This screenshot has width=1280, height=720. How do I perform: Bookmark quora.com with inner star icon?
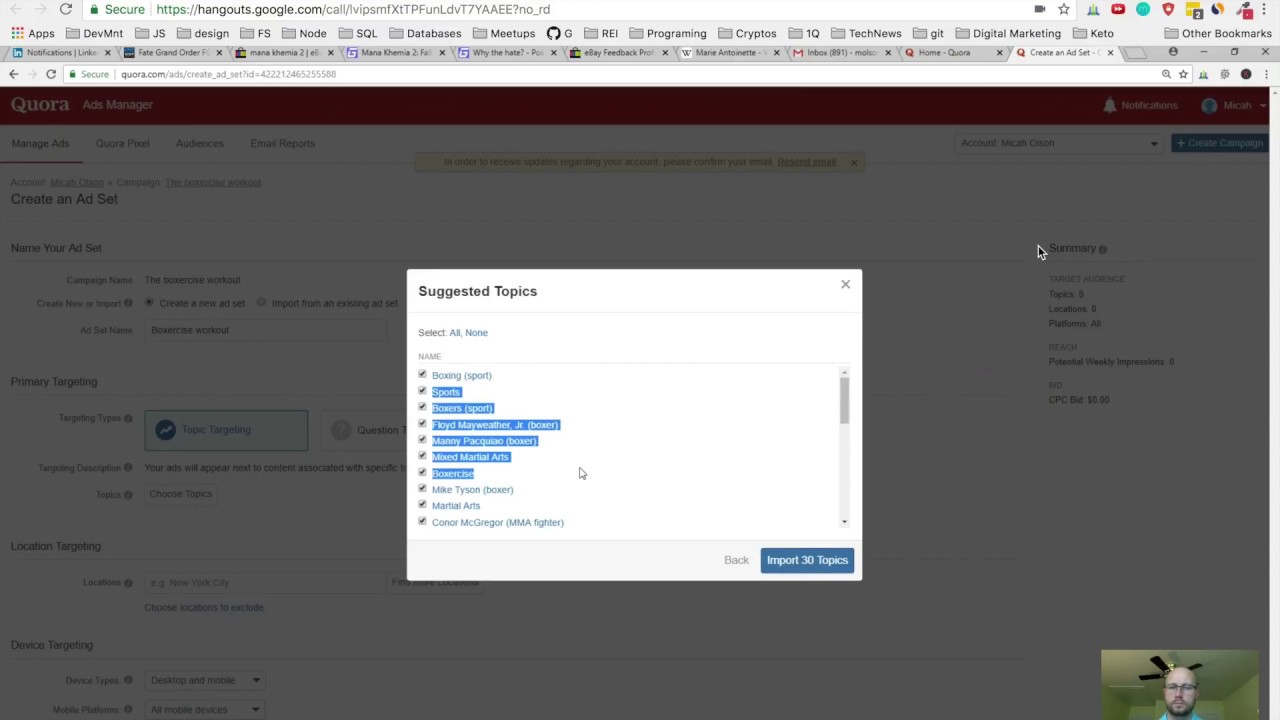coord(1183,74)
